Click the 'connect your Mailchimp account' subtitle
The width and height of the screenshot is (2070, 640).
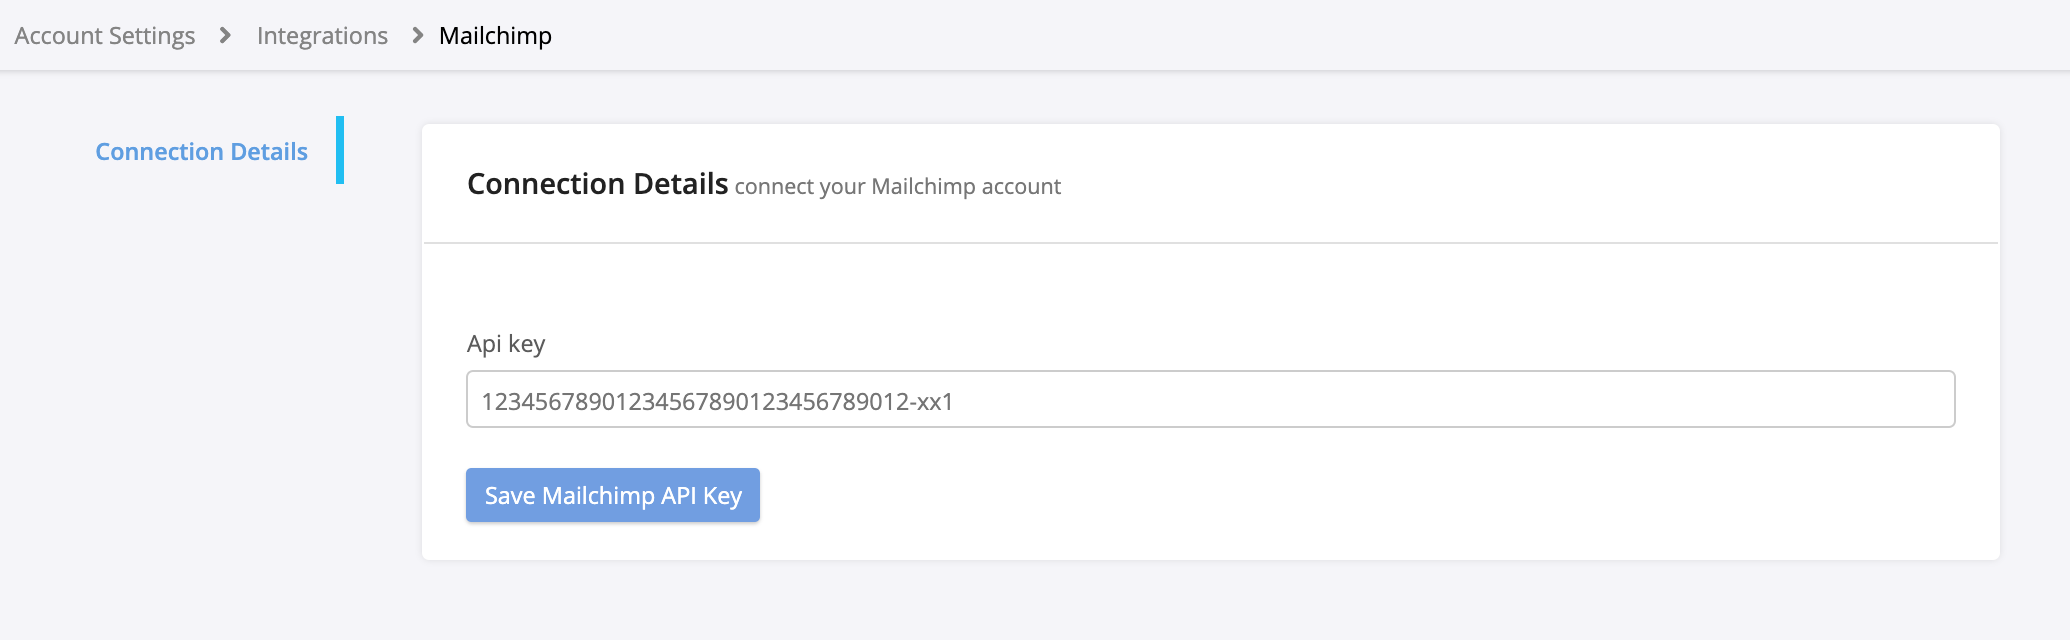point(897,187)
